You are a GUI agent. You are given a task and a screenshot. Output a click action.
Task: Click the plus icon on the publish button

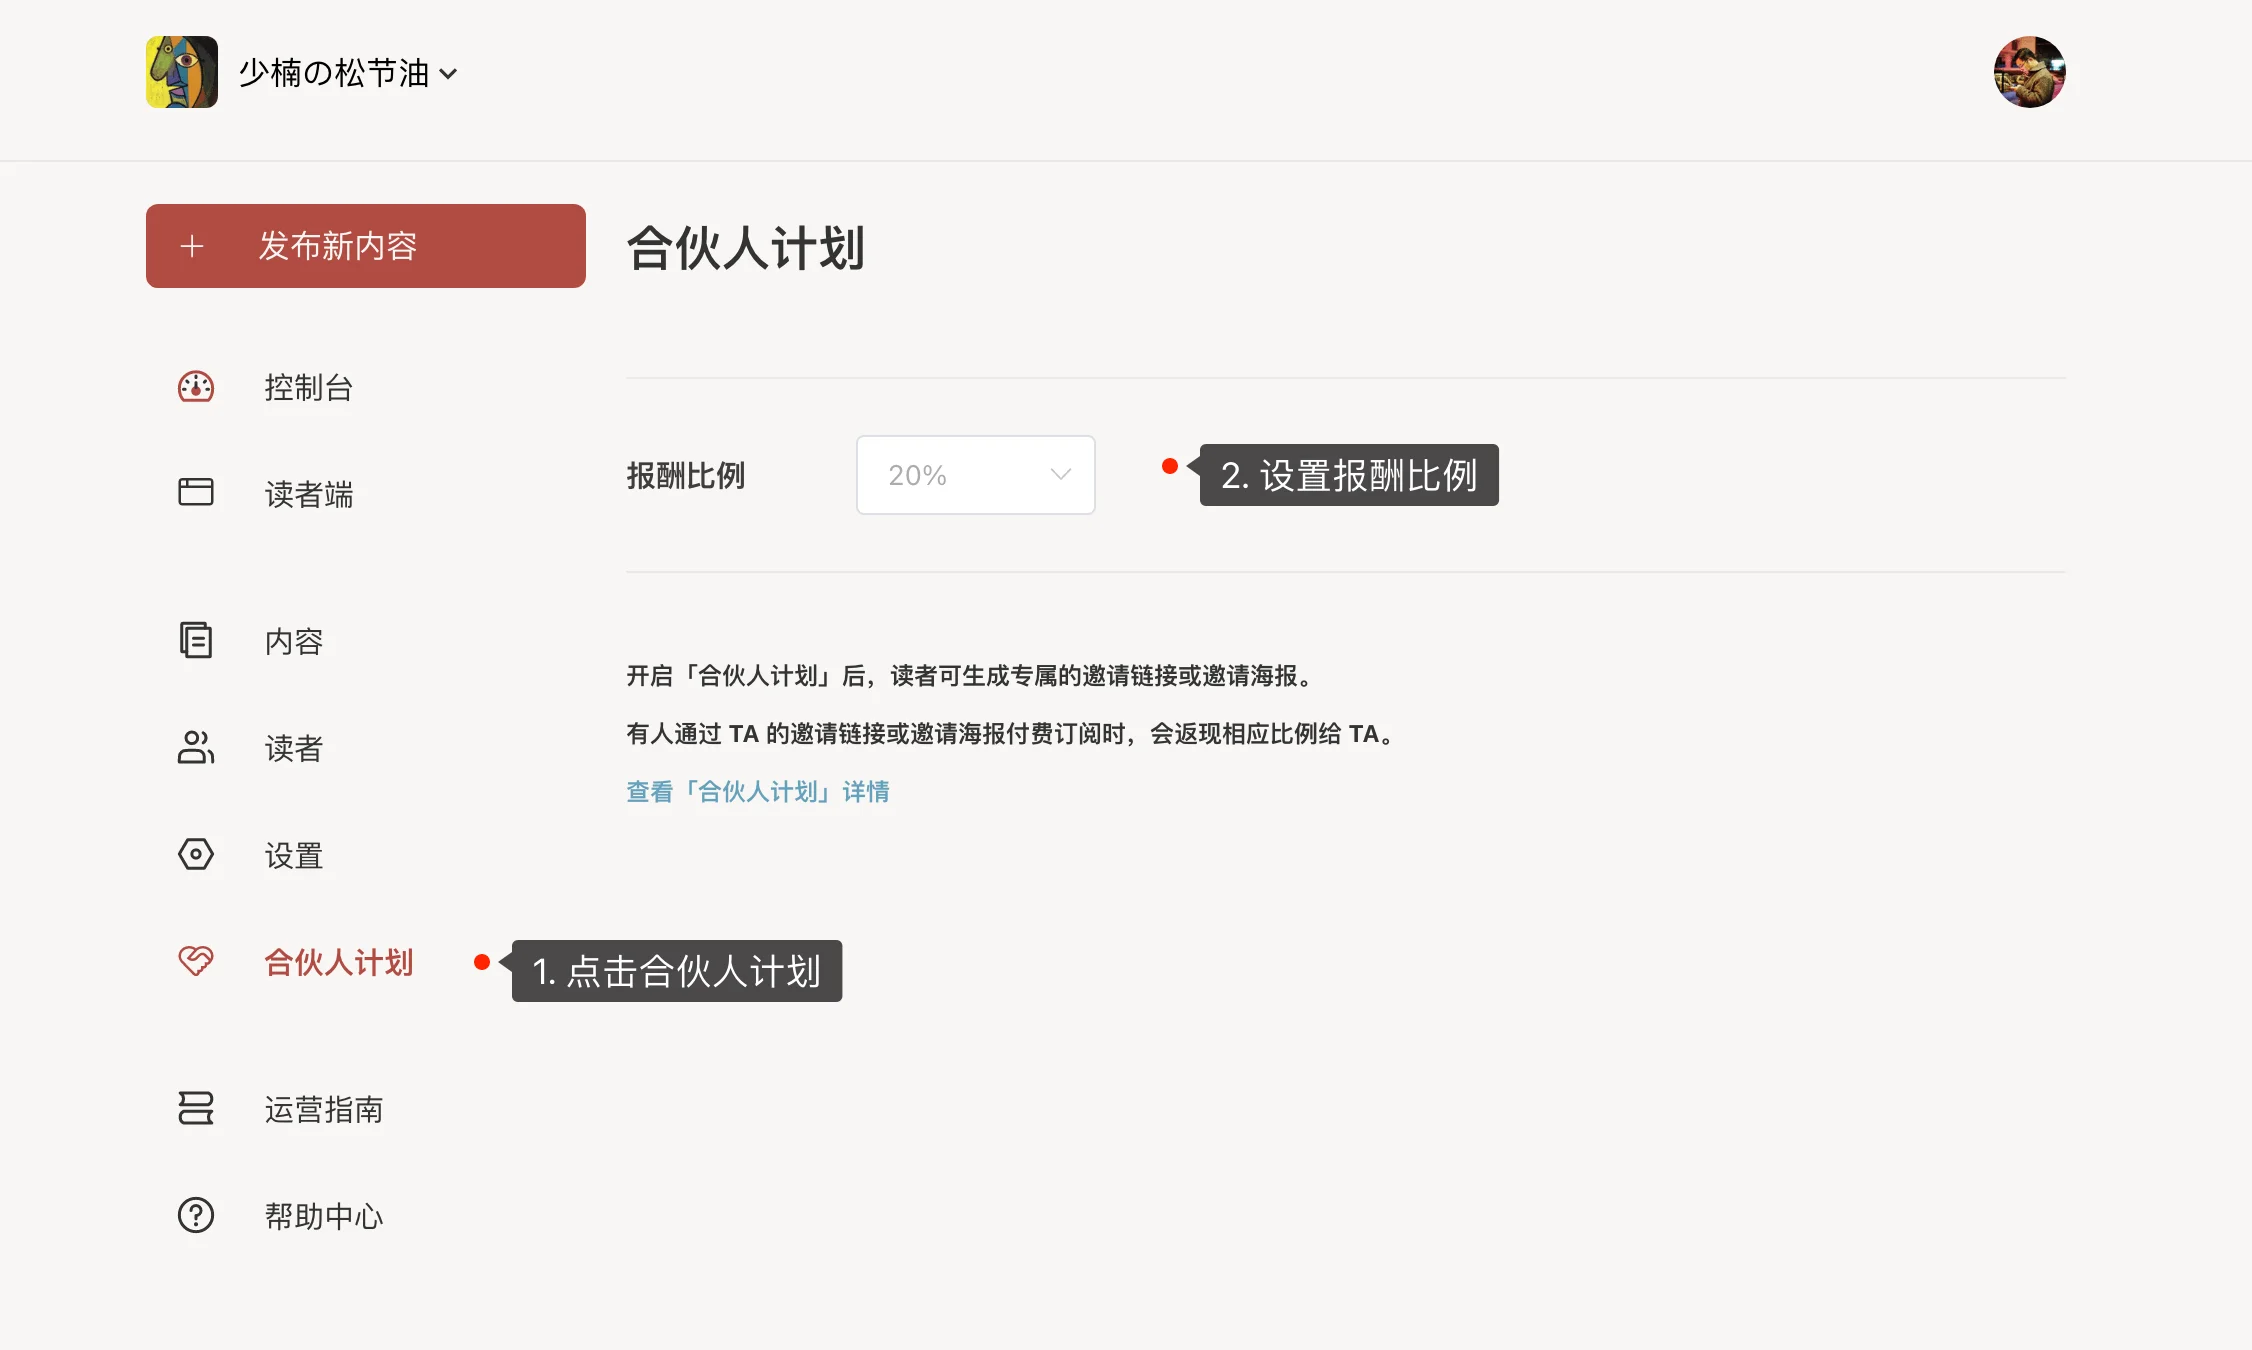pos(192,246)
